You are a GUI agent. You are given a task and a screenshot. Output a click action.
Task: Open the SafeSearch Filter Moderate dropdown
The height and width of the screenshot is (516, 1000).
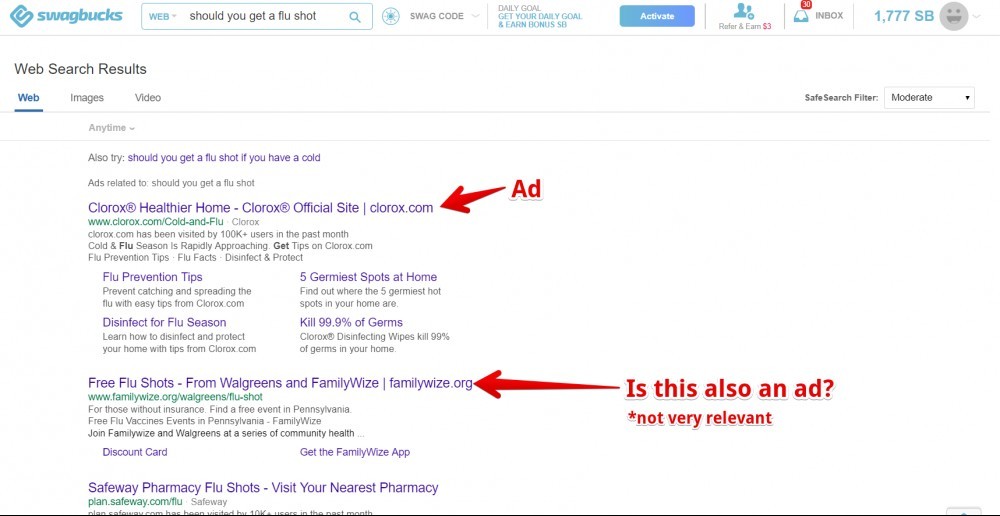click(x=929, y=98)
